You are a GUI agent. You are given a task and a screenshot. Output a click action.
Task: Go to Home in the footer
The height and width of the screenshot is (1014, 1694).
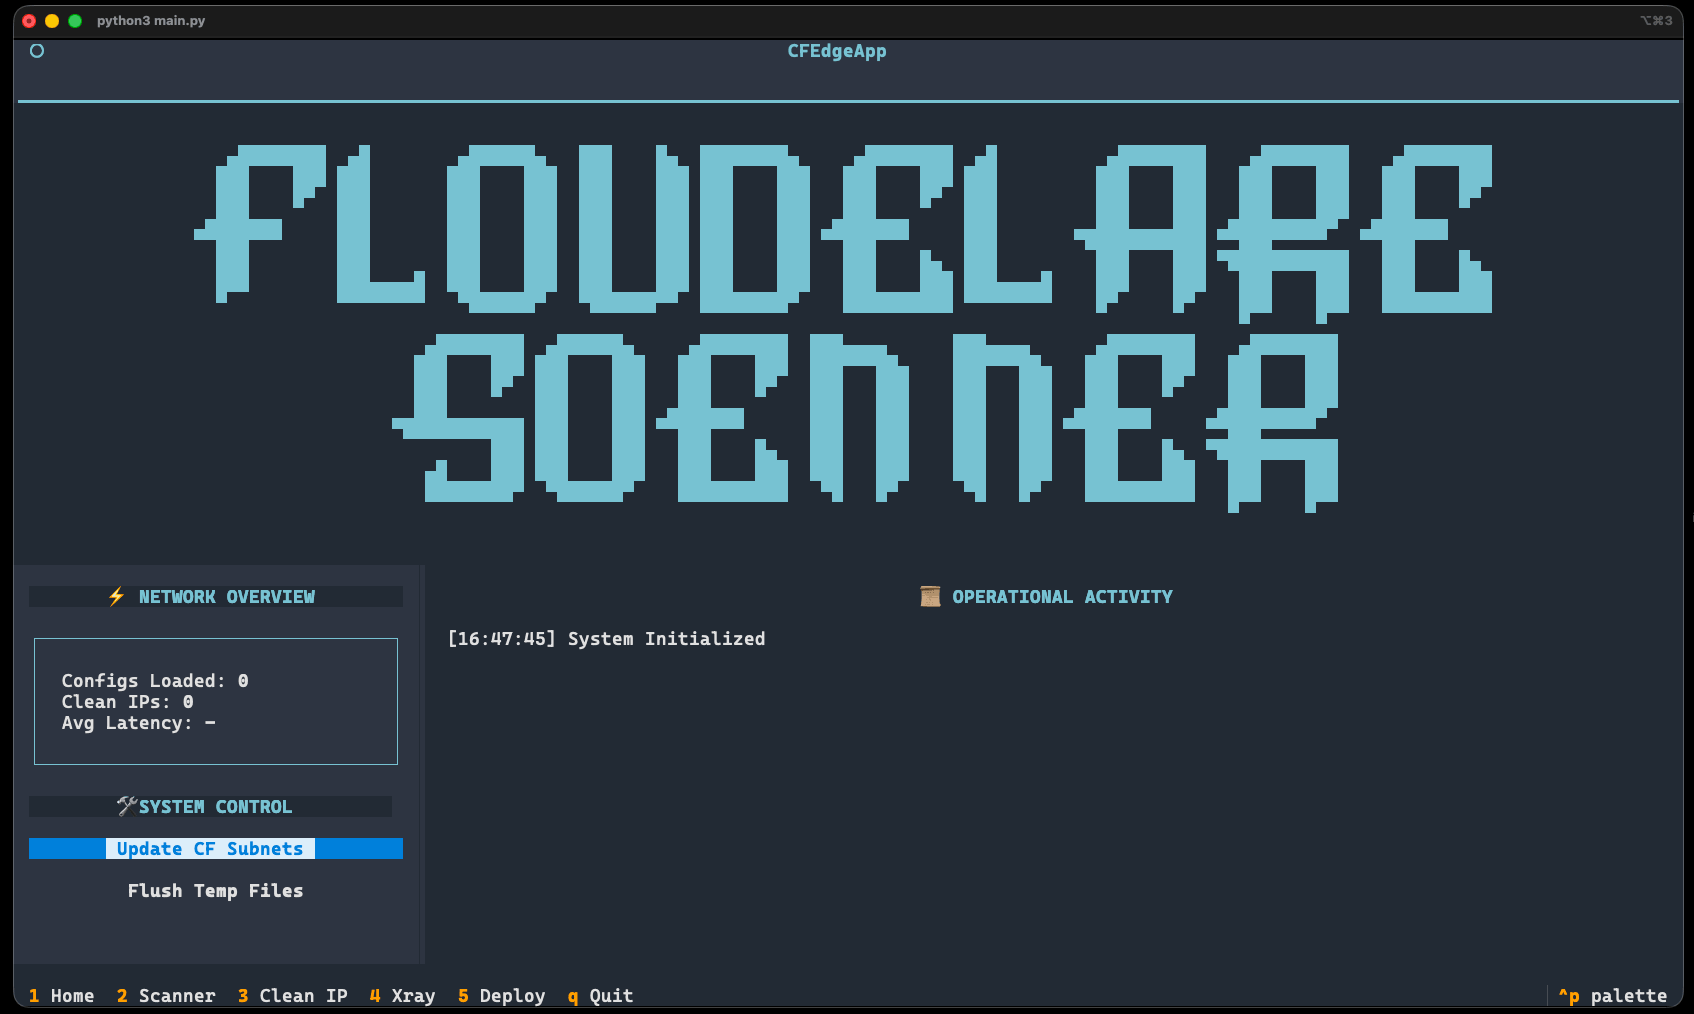[62, 996]
